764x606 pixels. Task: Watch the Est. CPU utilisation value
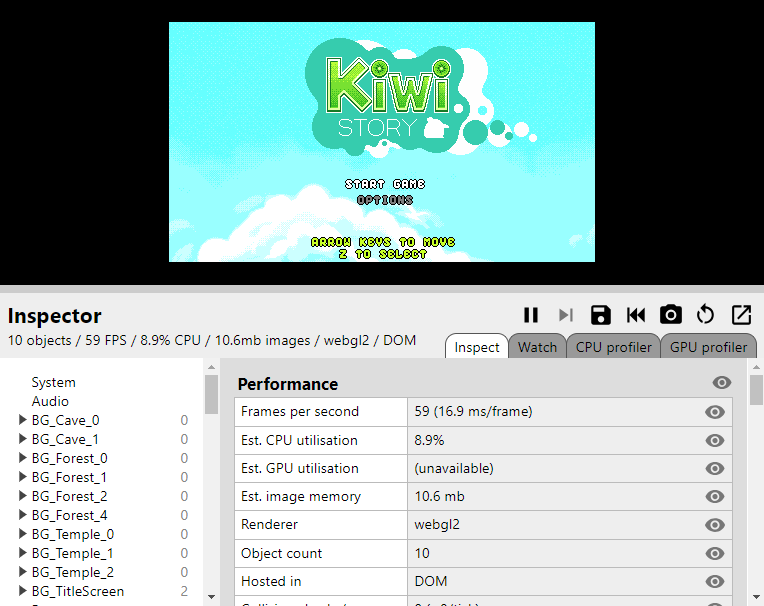[714, 440]
